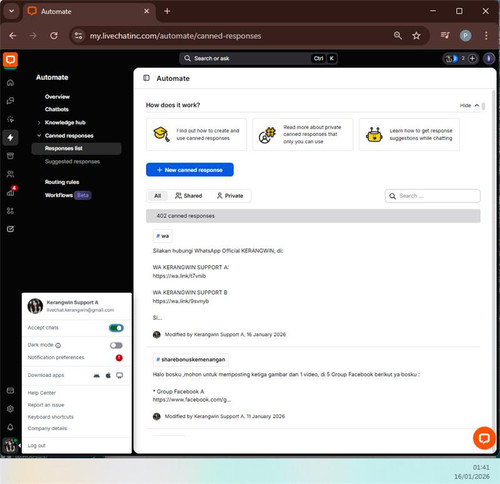The width and height of the screenshot is (500, 484).
Task: Click the browser zoom magnifier icon
Action: coord(398,36)
